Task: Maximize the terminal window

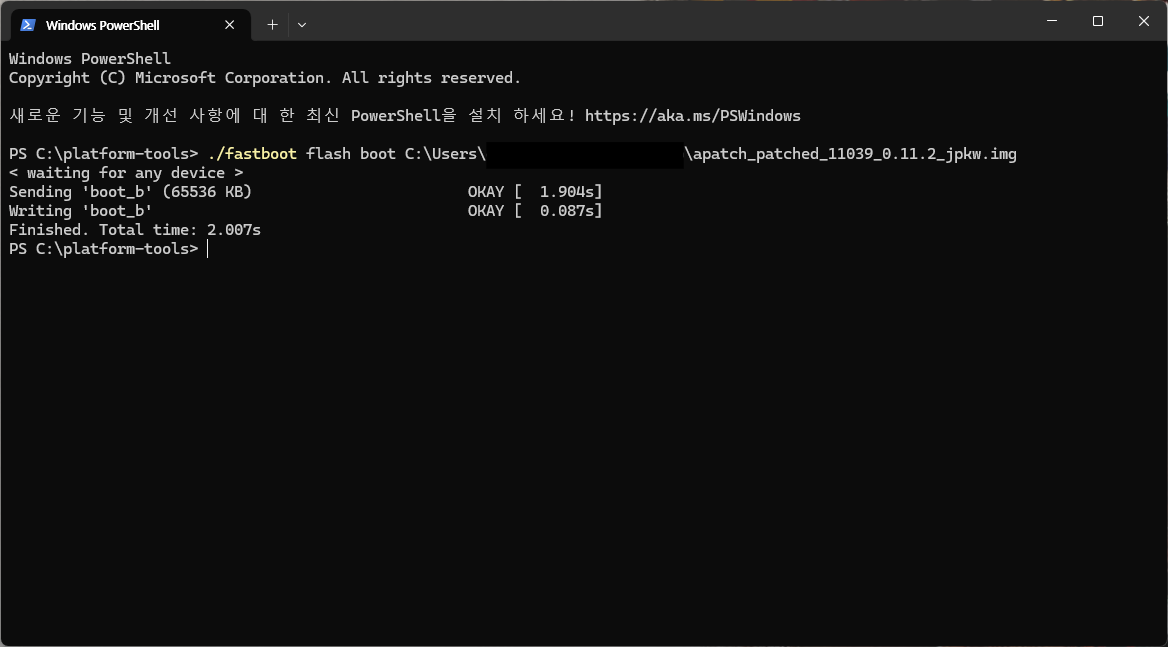Action: pyautogui.click(x=1097, y=21)
